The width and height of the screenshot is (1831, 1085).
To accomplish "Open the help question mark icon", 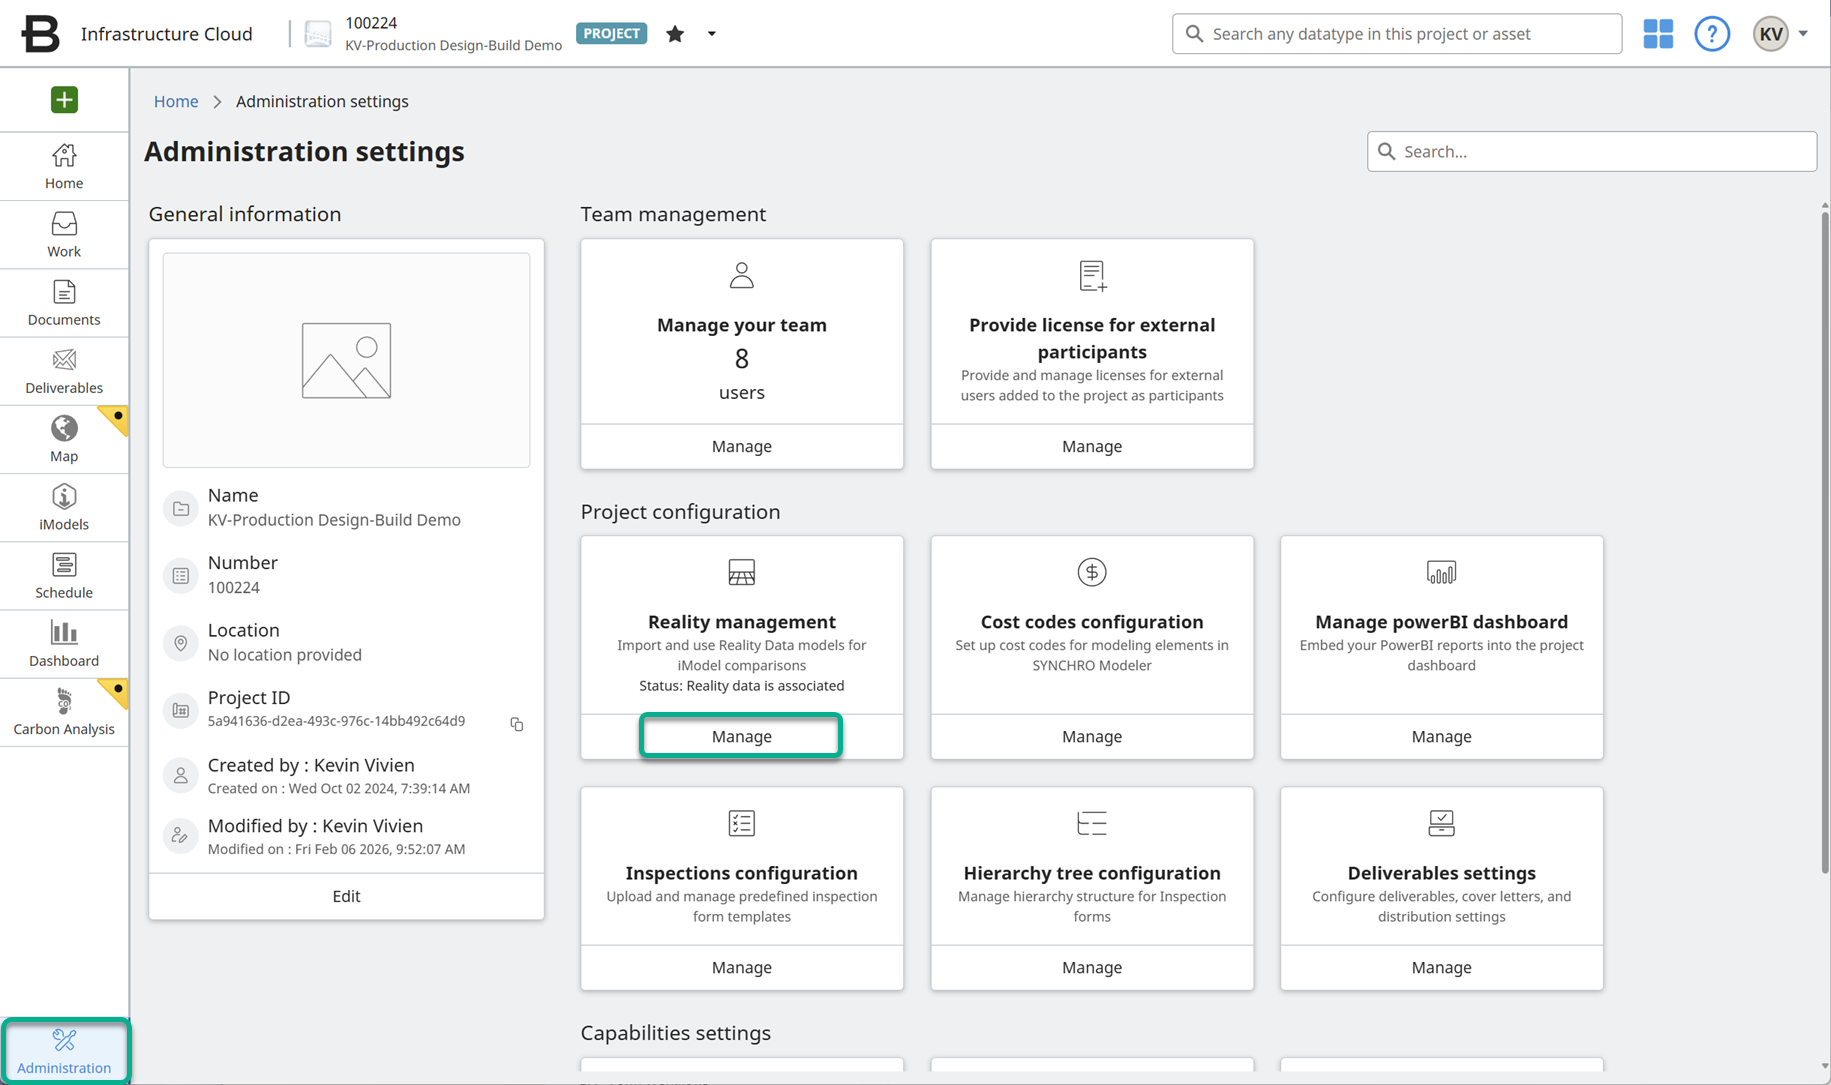I will pos(1711,34).
